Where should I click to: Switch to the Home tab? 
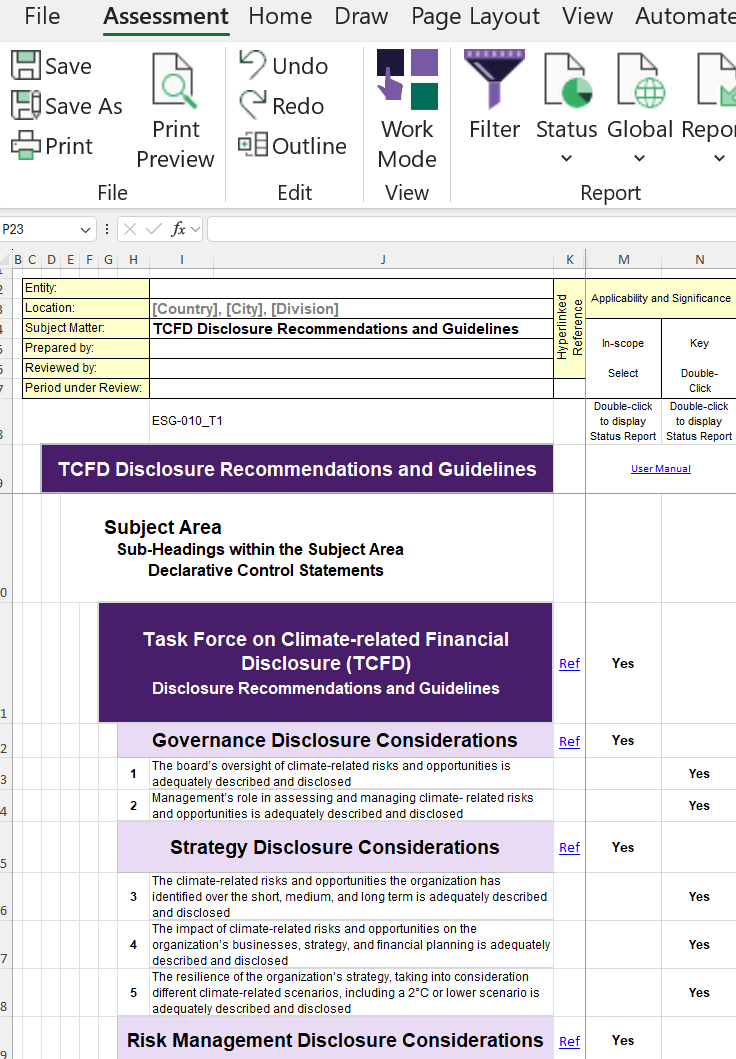[x=280, y=16]
